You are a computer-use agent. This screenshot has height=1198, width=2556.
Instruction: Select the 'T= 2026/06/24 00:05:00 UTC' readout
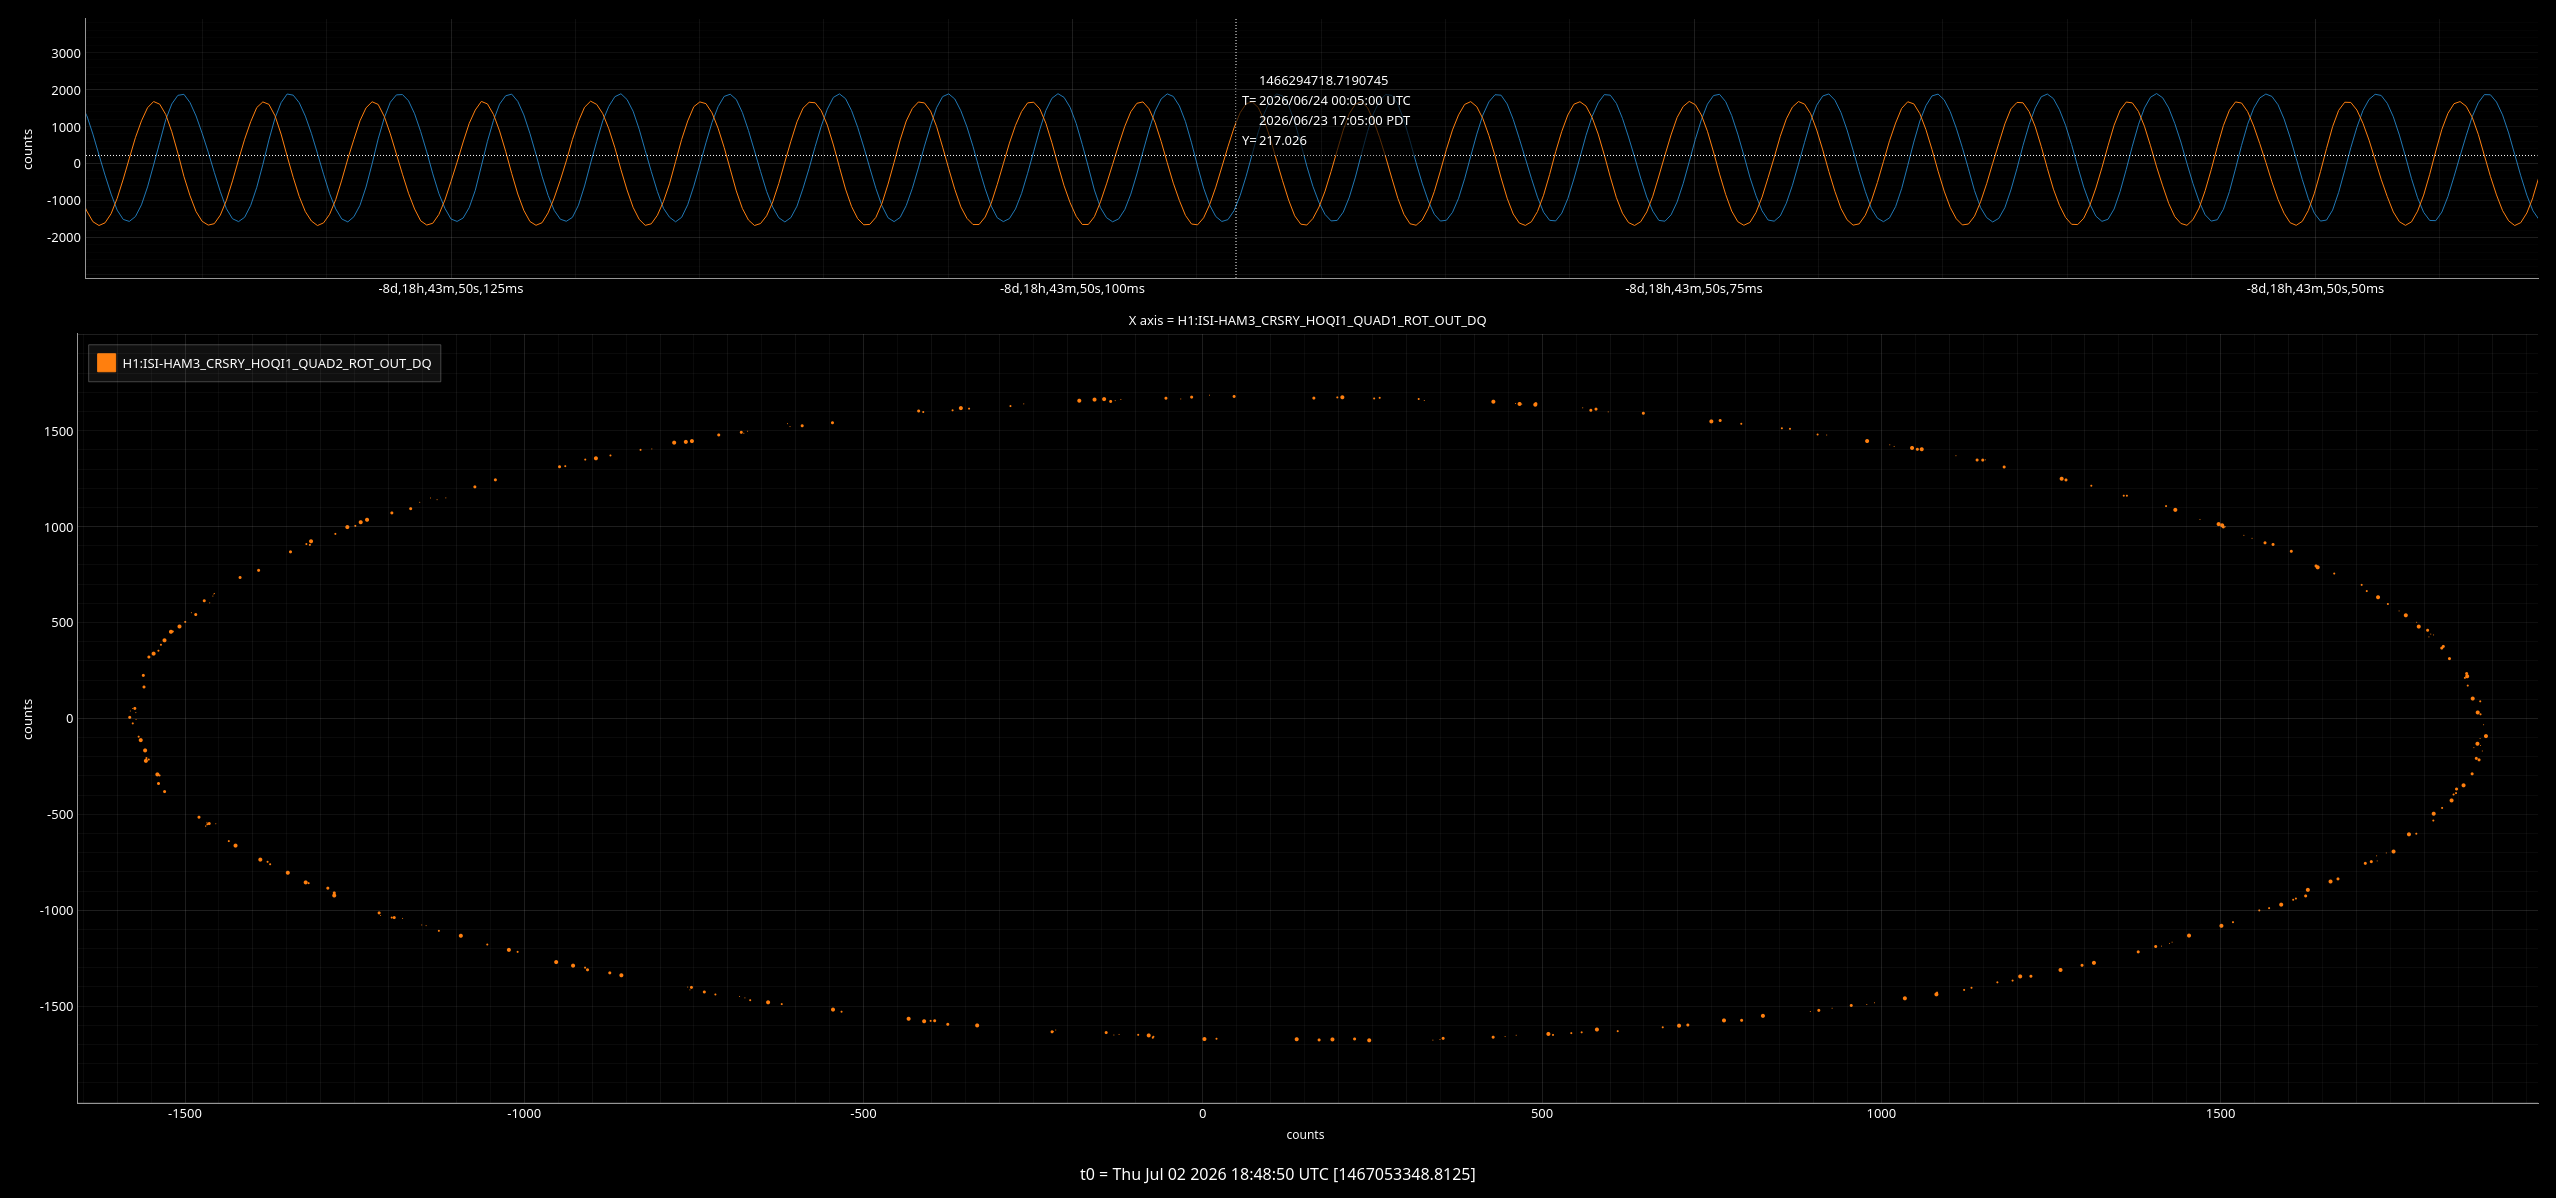coord(1326,101)
